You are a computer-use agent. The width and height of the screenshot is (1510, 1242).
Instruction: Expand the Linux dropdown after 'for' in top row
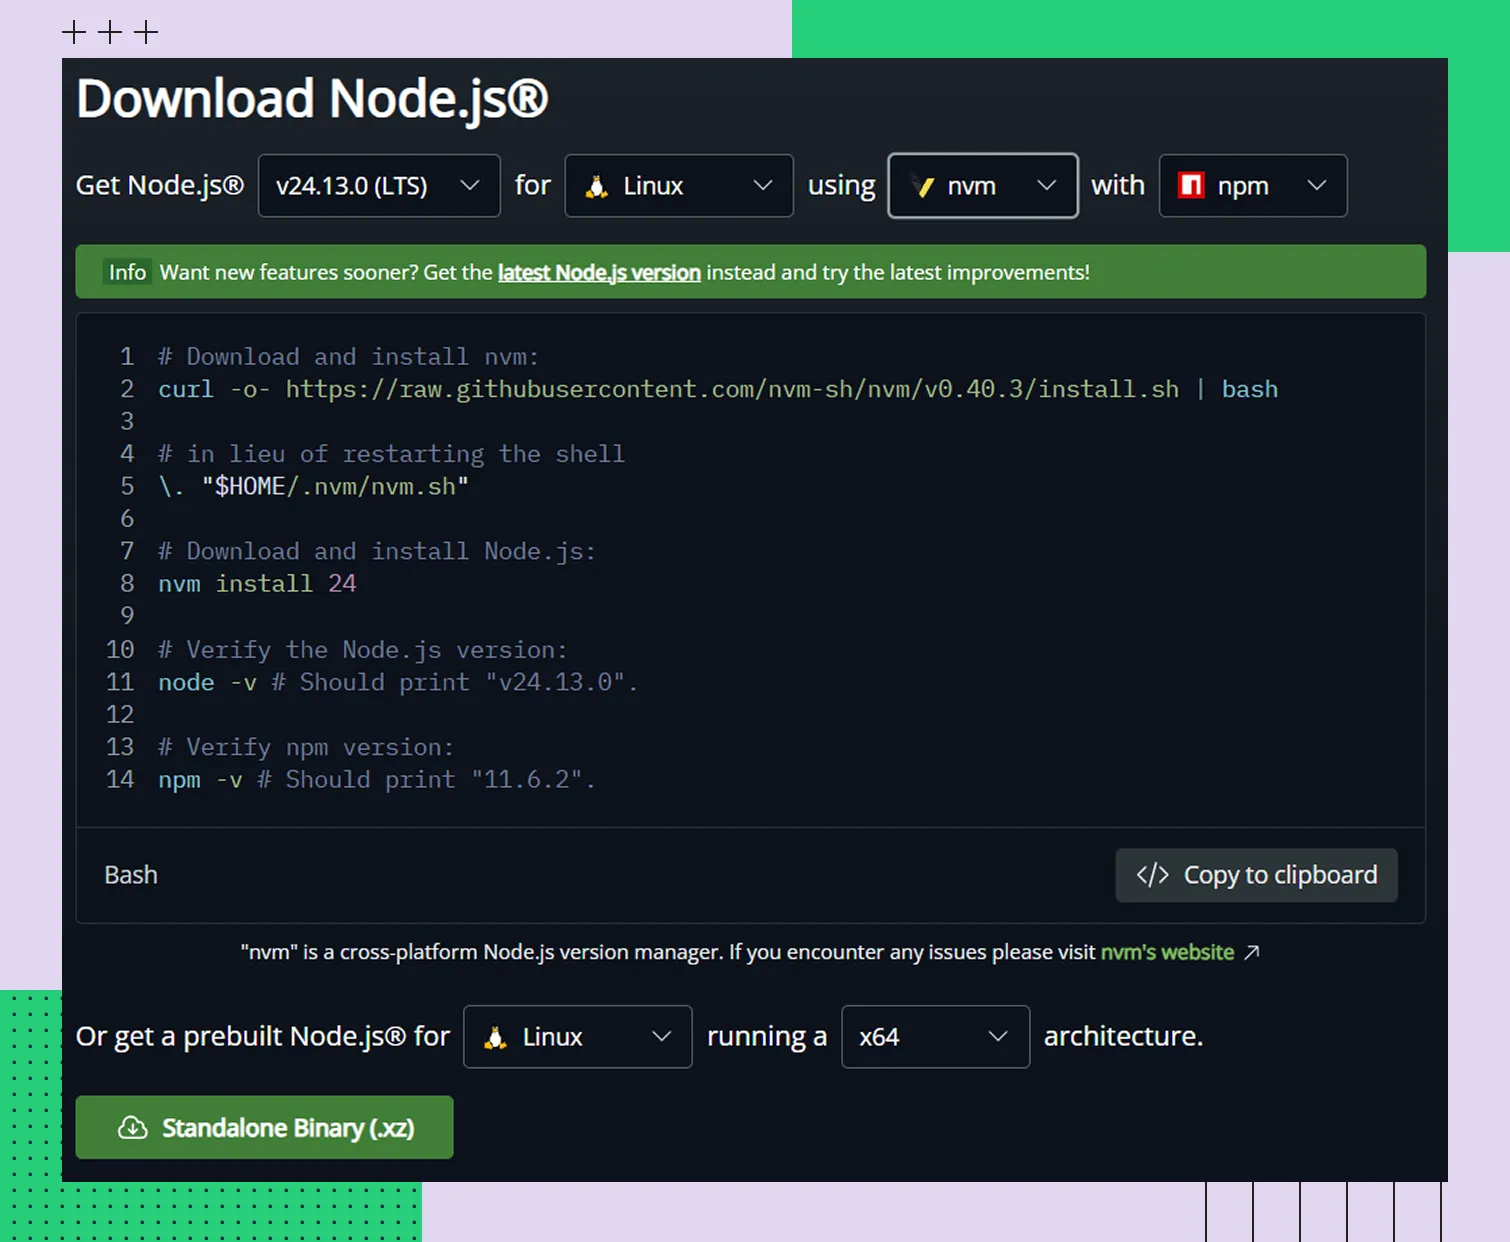pos(678,186)
